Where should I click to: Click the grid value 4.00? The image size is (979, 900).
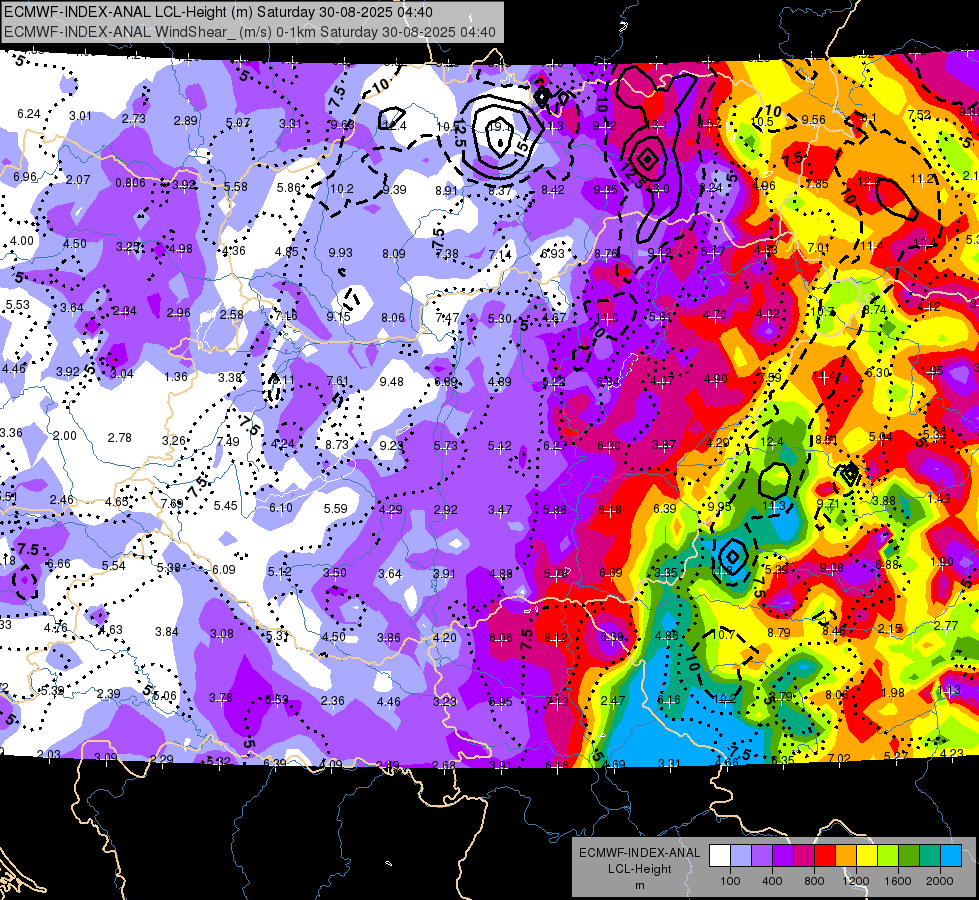[x=22, y=240]
